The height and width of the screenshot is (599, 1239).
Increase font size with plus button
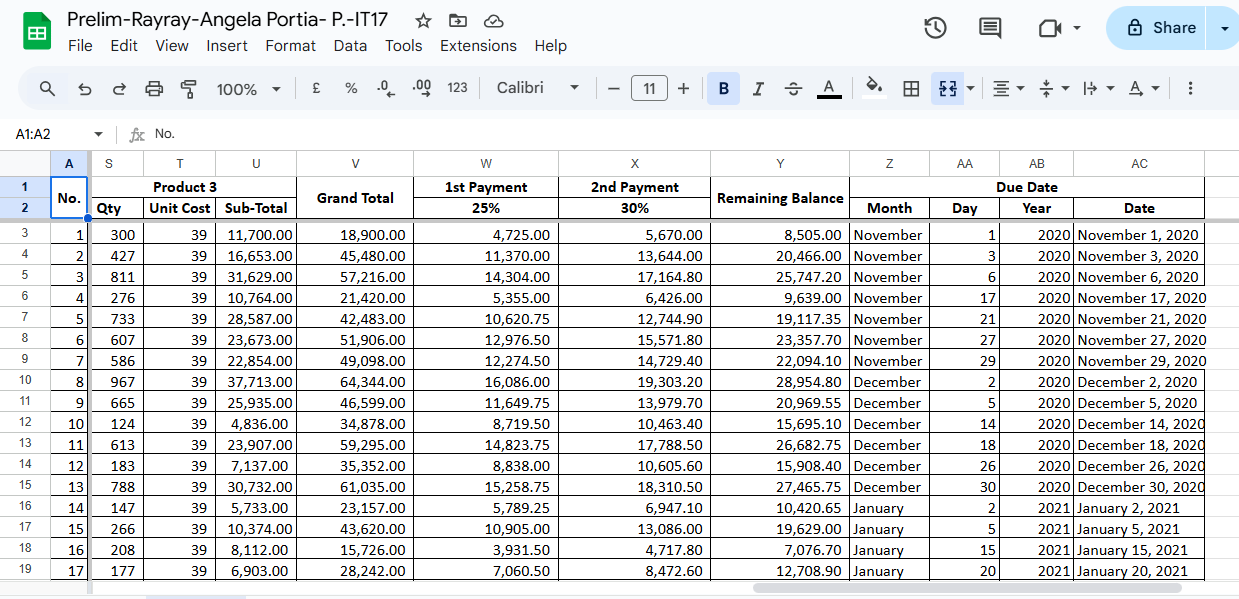683,89
